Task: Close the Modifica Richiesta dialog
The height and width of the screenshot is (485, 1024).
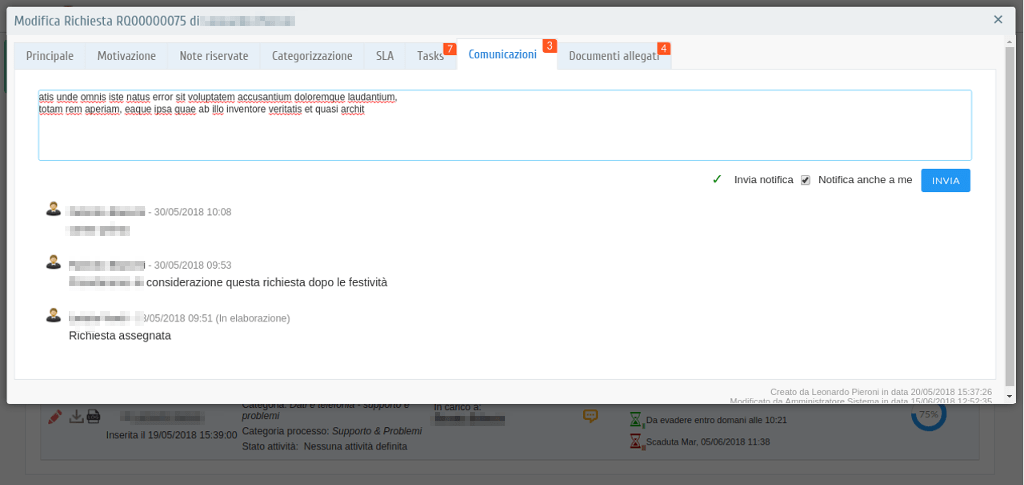Action: (x=997, y=20)
